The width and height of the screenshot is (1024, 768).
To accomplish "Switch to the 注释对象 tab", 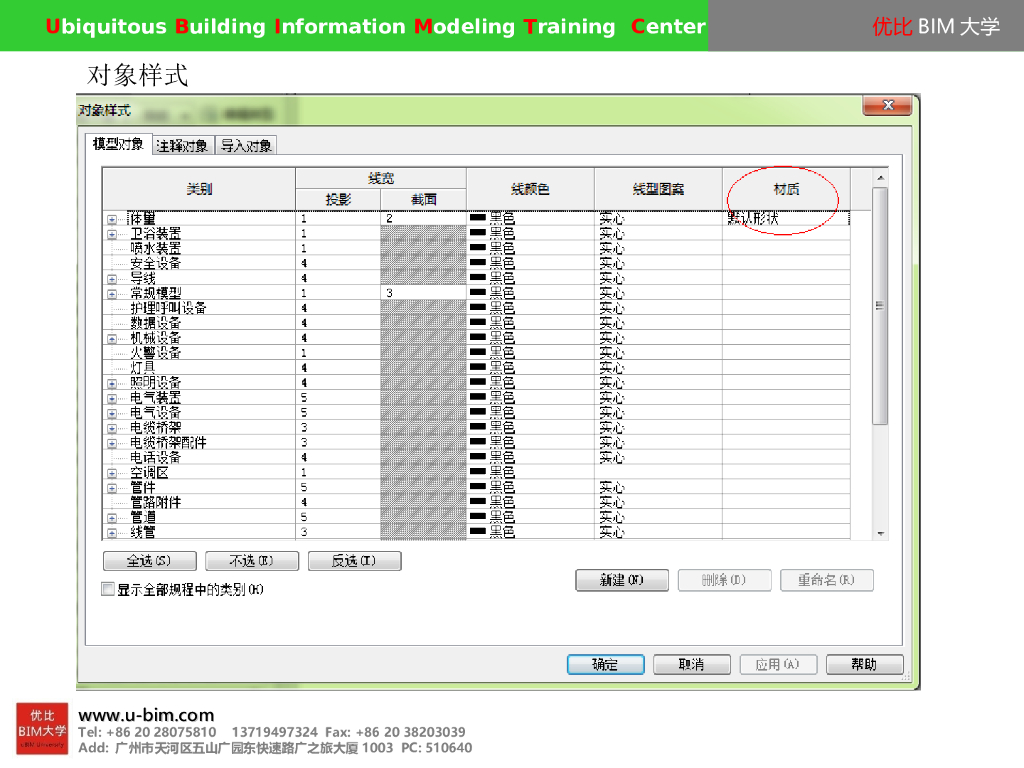I will coord(183,146).
